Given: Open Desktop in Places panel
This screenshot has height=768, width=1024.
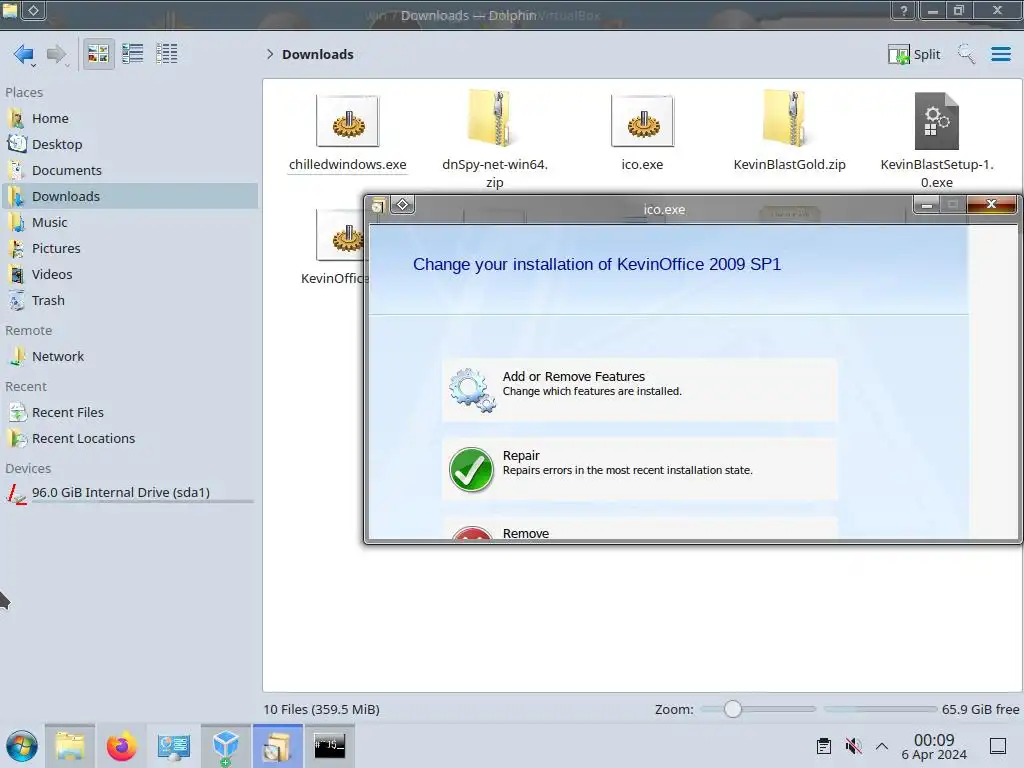Looking at the screenshot, I should tap(129, 144).
